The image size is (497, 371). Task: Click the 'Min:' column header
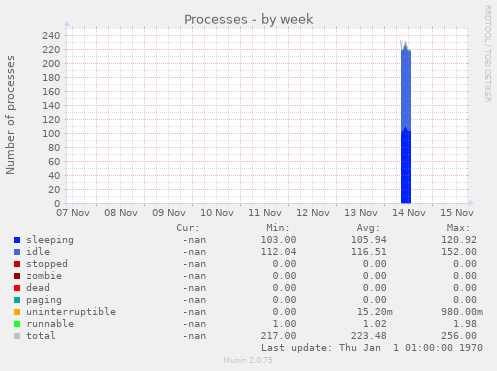[x=278, y=228]
